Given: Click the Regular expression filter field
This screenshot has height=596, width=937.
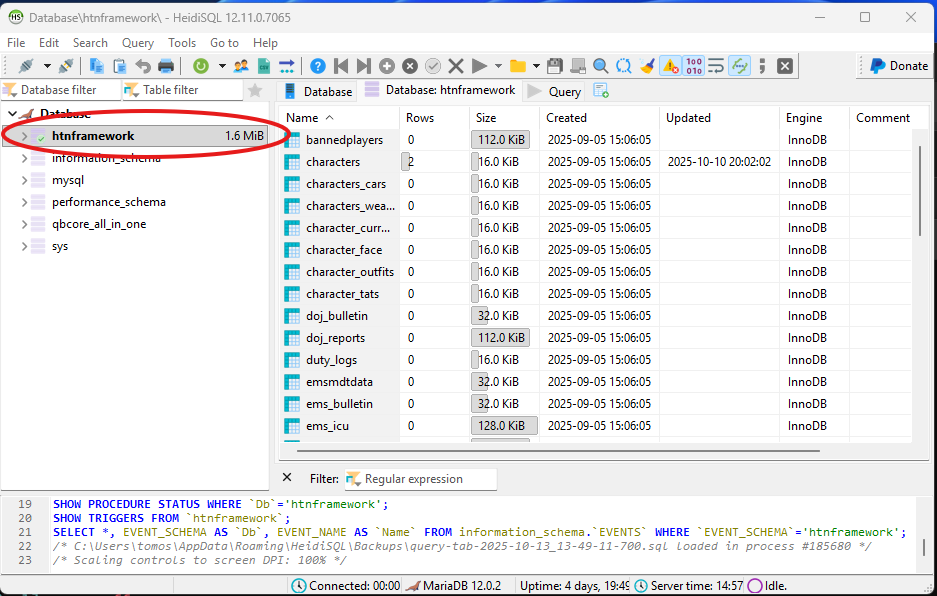Looking at the screenshot, I should click(x=421, y=479).
